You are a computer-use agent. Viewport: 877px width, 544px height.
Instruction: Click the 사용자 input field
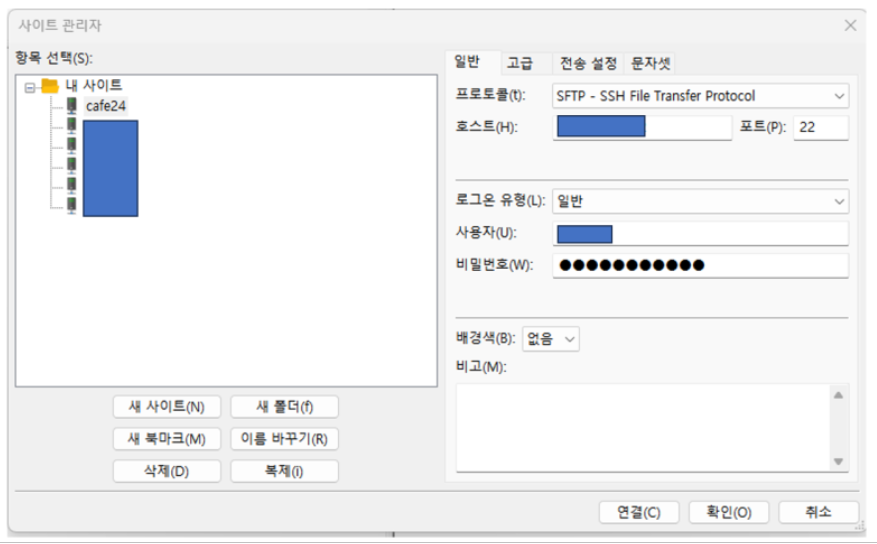(700, 234)
